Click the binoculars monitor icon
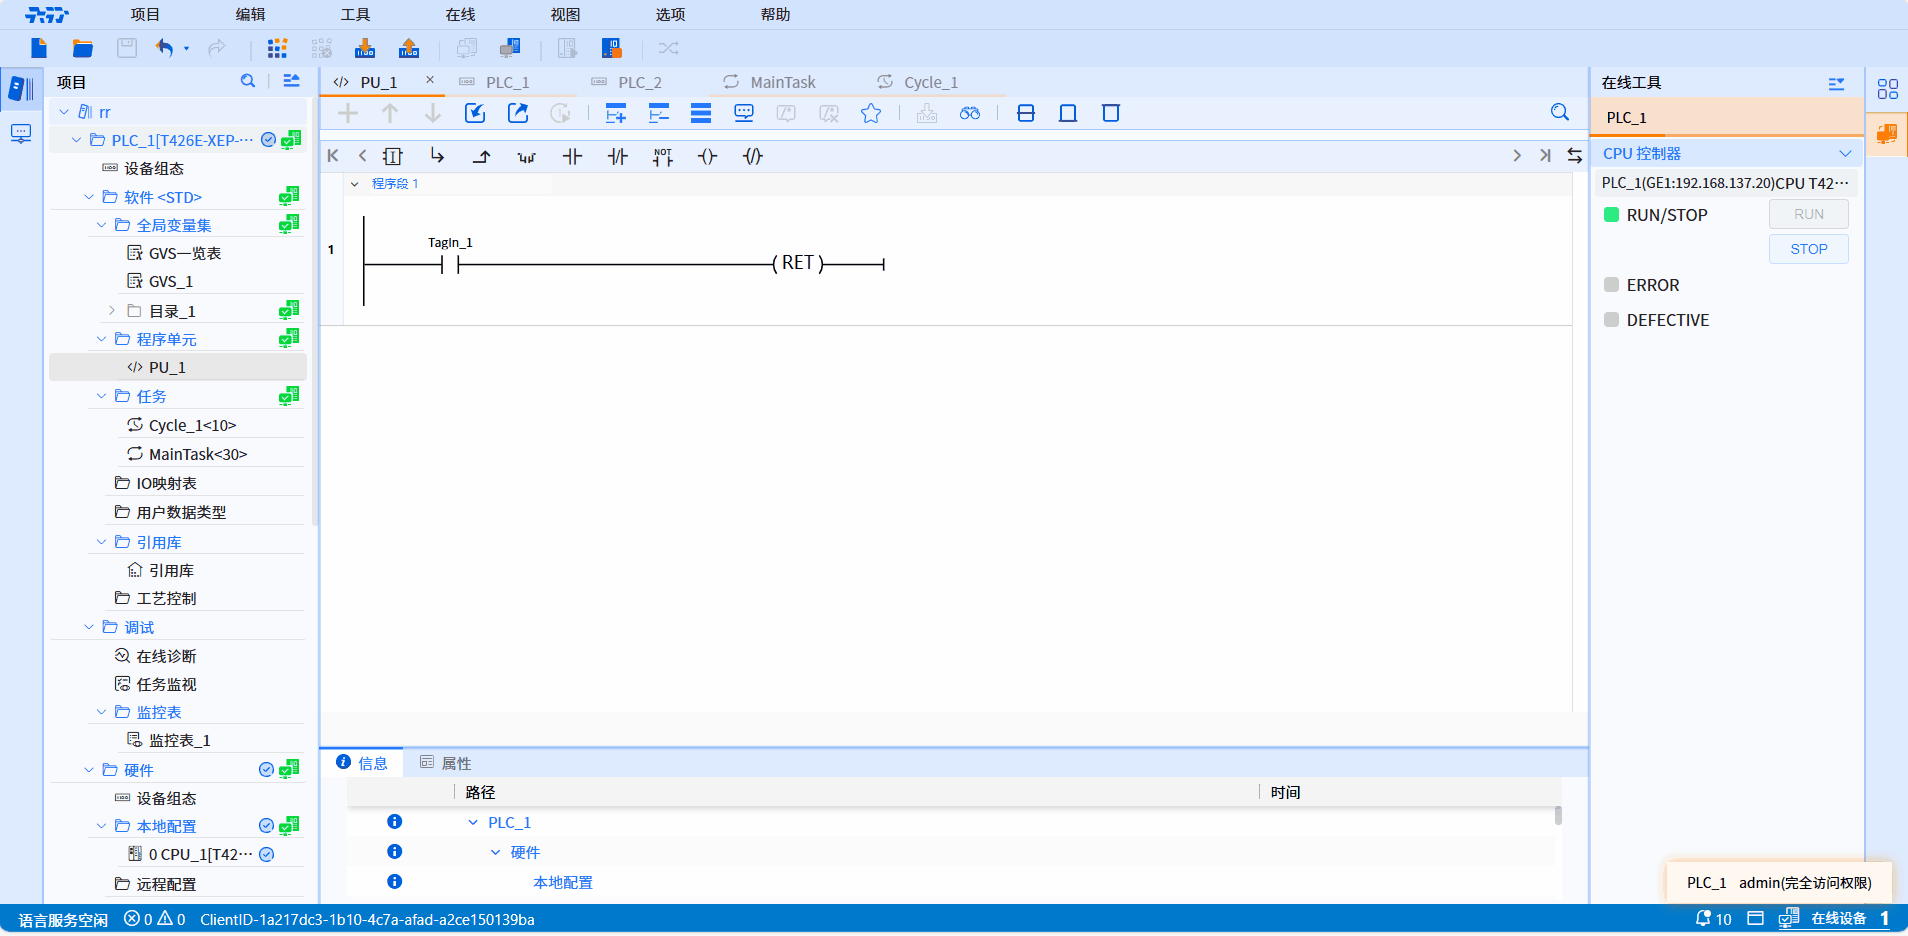 coord(969,113)
